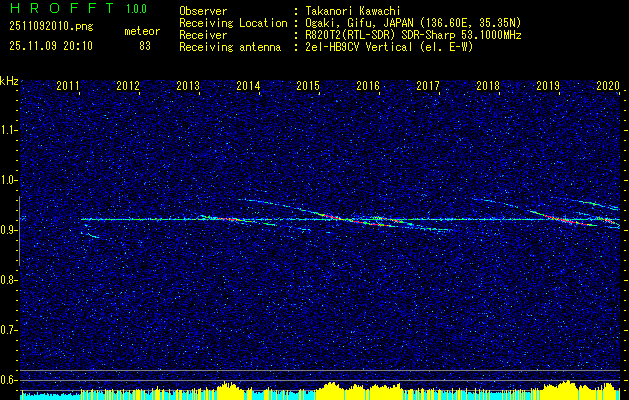Image resolution: width=629 pixels, height=400 pixels.
Task: Click the 'meteor' label
Action: pyautogui.click(x=142, y=31)
